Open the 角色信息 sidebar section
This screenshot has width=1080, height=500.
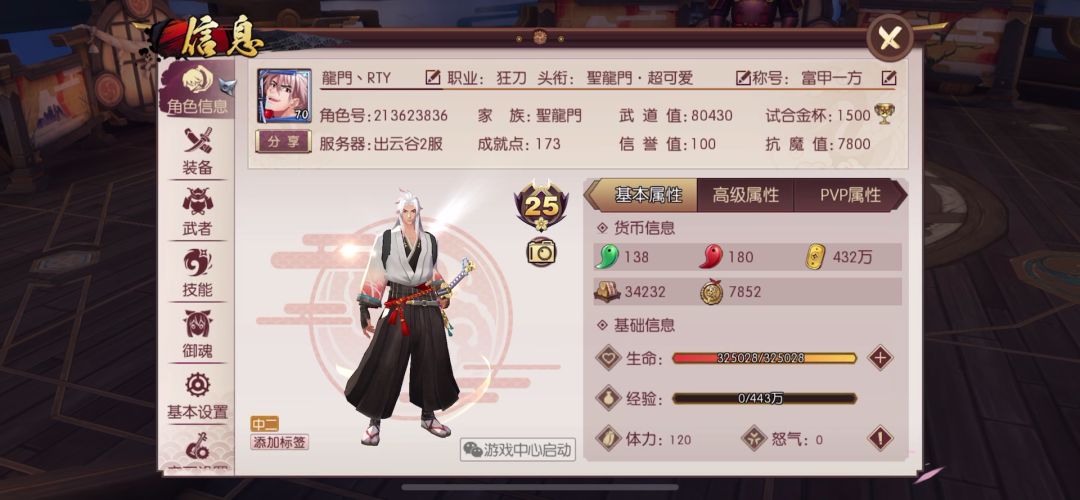(x=197, y=88)
